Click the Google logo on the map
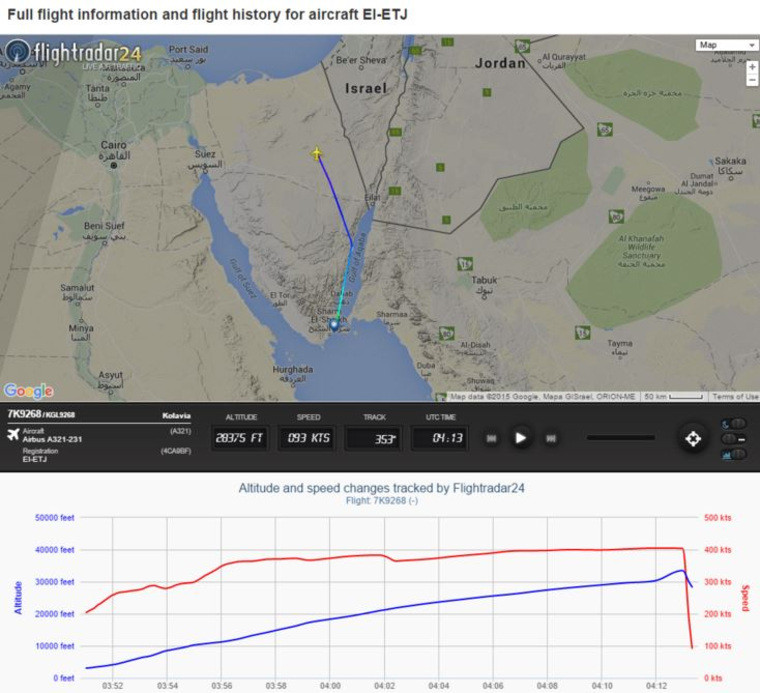Image resolution: width=760 pixels, height=693 pixels. [x=28, y=390]
